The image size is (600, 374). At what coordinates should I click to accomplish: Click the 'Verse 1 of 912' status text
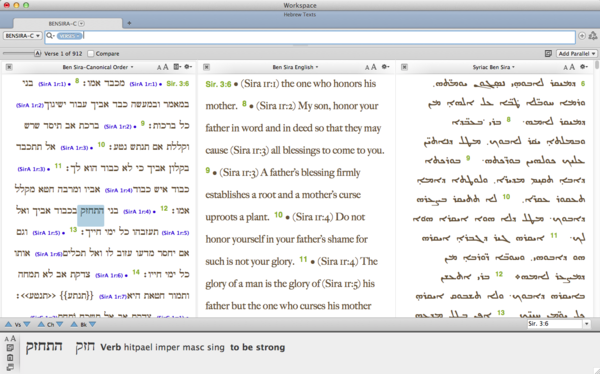pos(63,54)
